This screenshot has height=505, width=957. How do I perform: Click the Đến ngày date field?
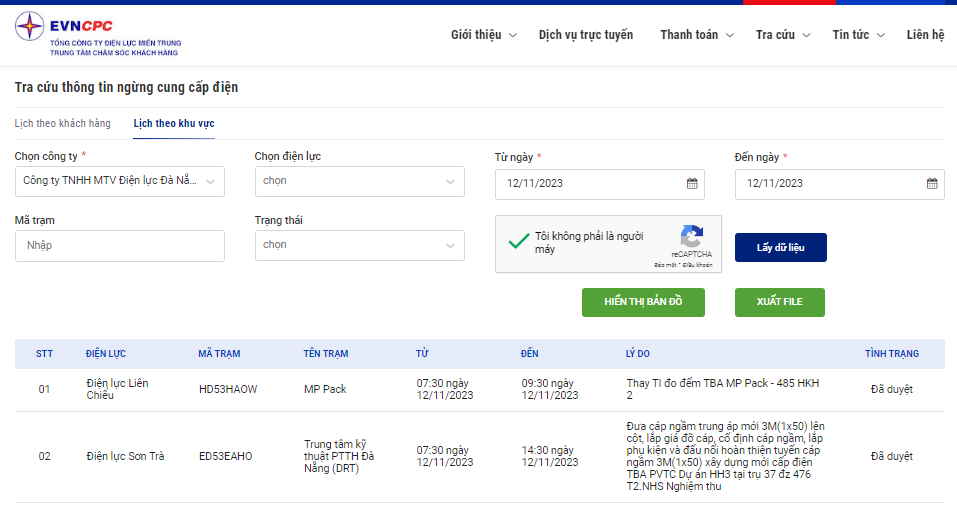839,184
